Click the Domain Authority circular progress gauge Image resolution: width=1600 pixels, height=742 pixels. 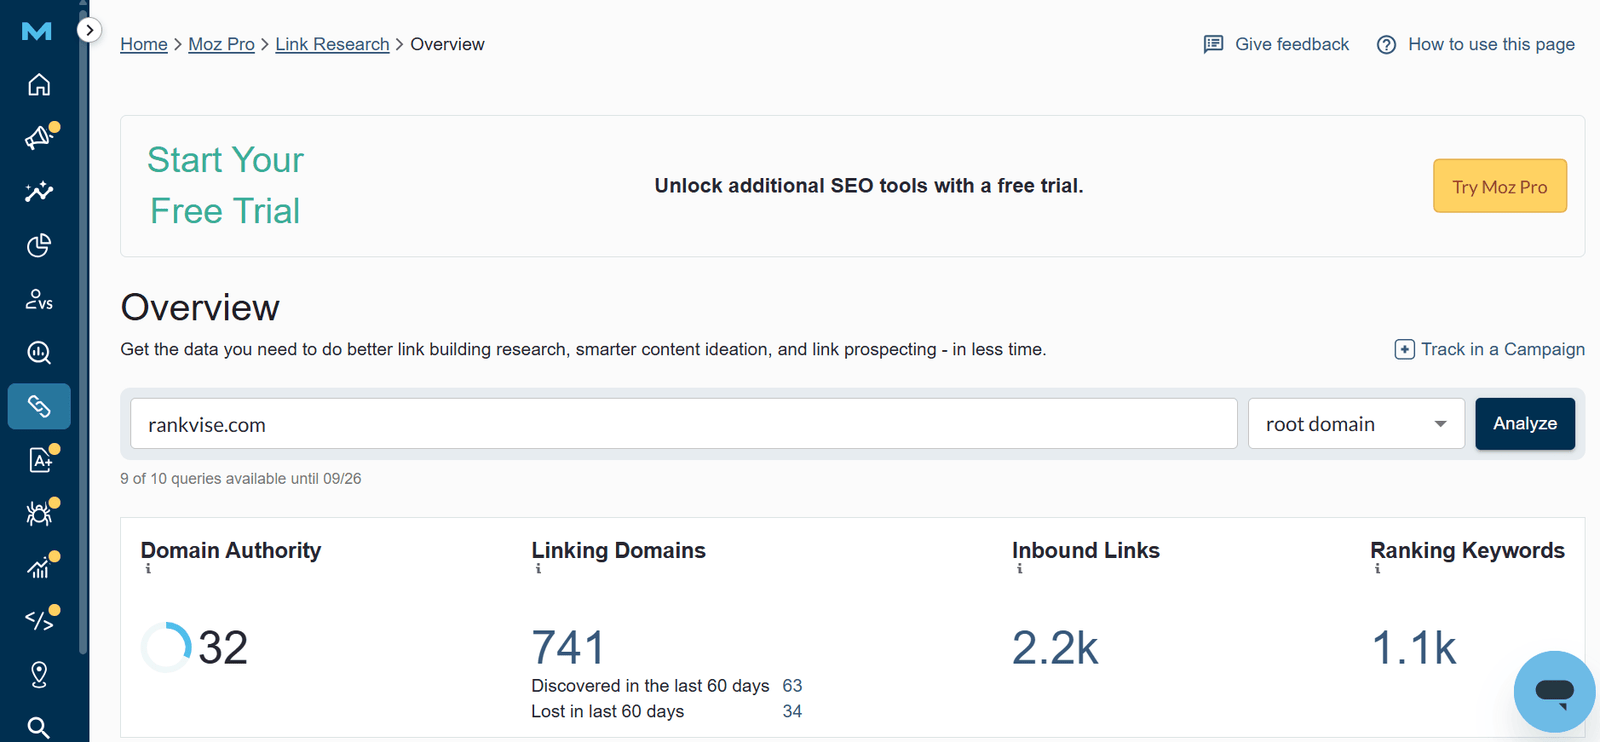166,647
